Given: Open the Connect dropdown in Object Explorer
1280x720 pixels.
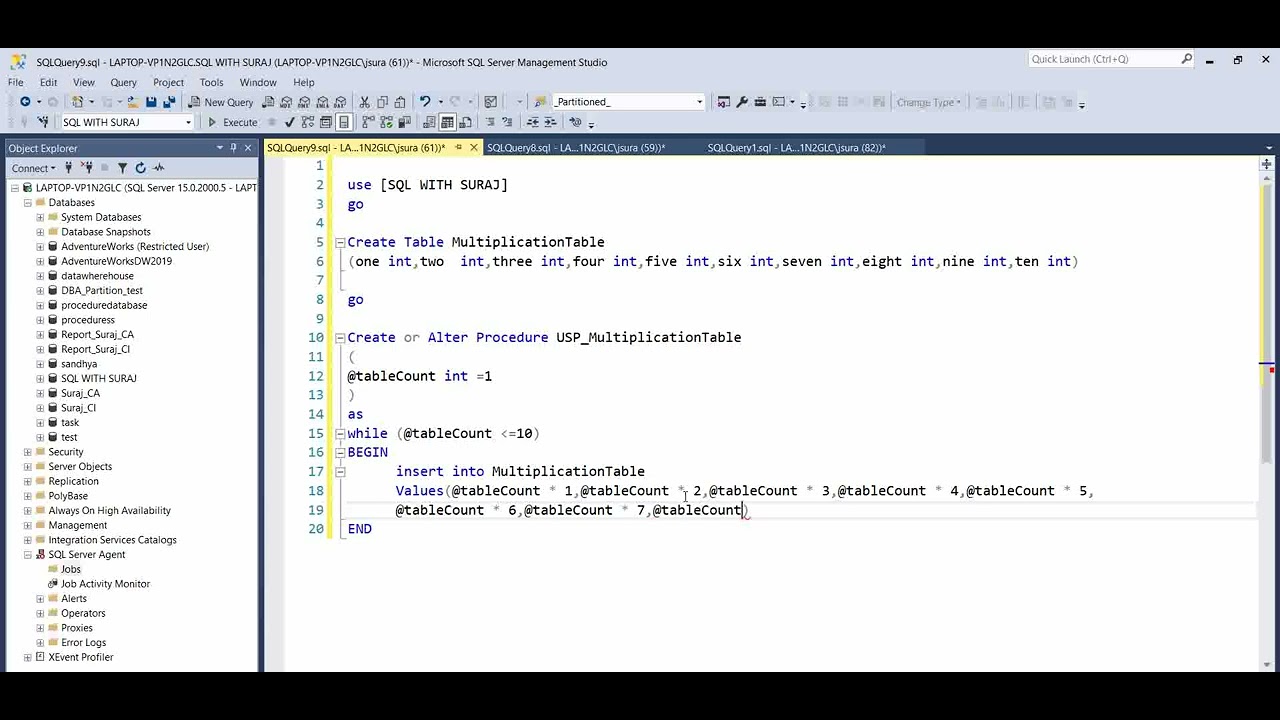Looking at the screenshot, I should [x=35, y=168].
